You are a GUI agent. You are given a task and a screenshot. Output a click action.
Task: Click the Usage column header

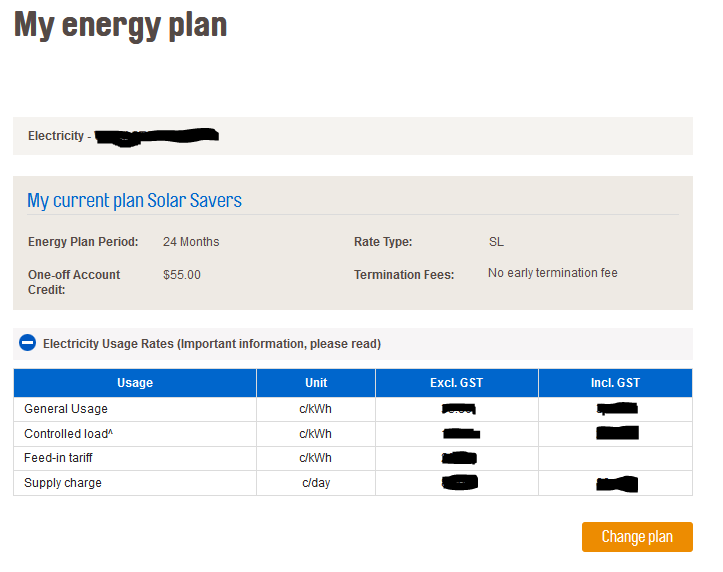135,383
